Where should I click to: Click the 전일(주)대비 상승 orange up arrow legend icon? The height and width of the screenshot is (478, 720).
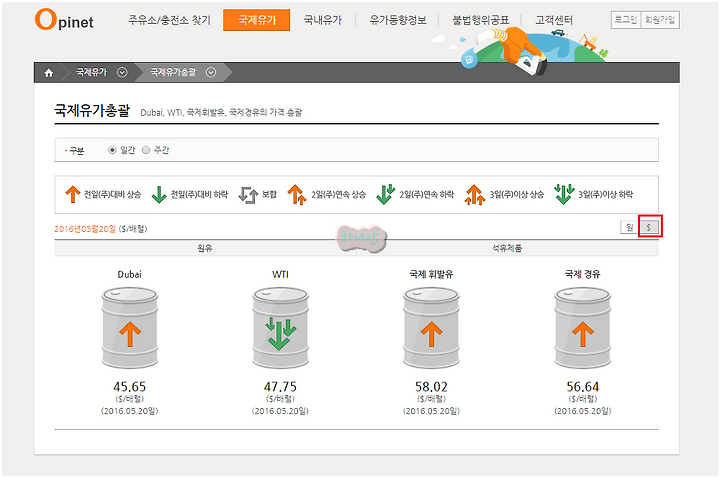pyautogui.click(x=73, y=194)
